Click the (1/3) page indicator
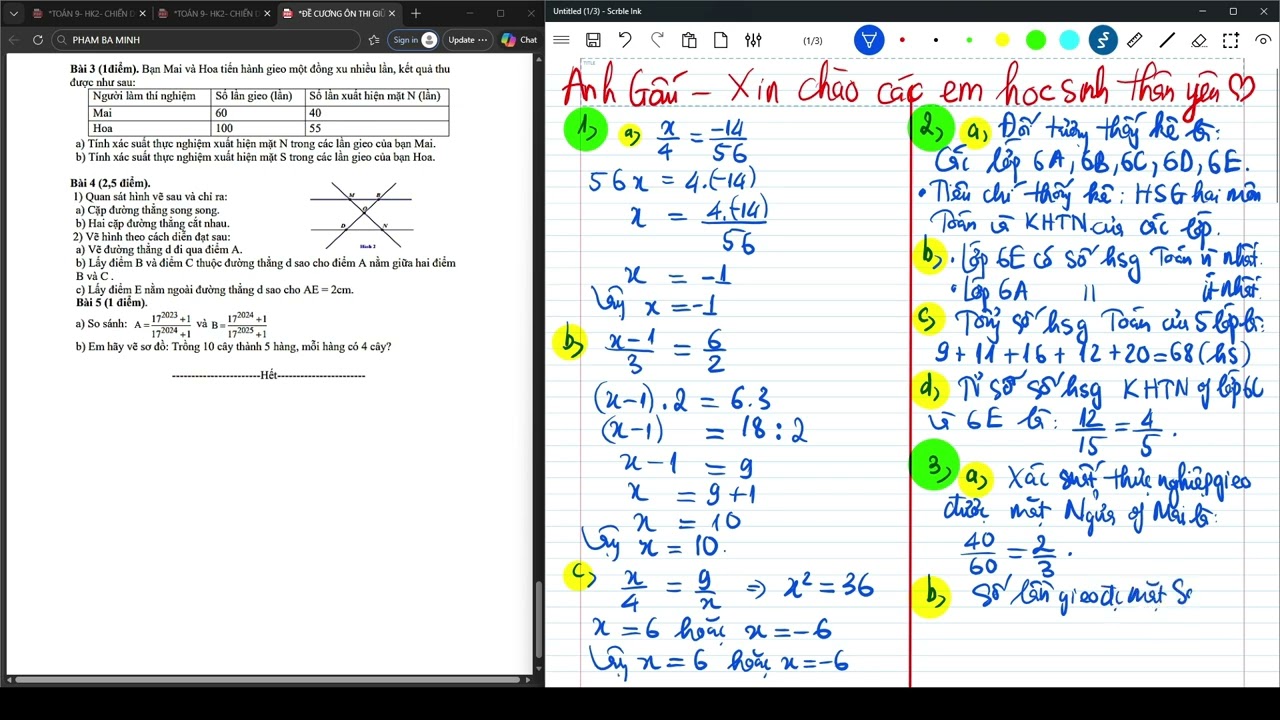This screenshot has width=1280, height=720. (813, 40)
